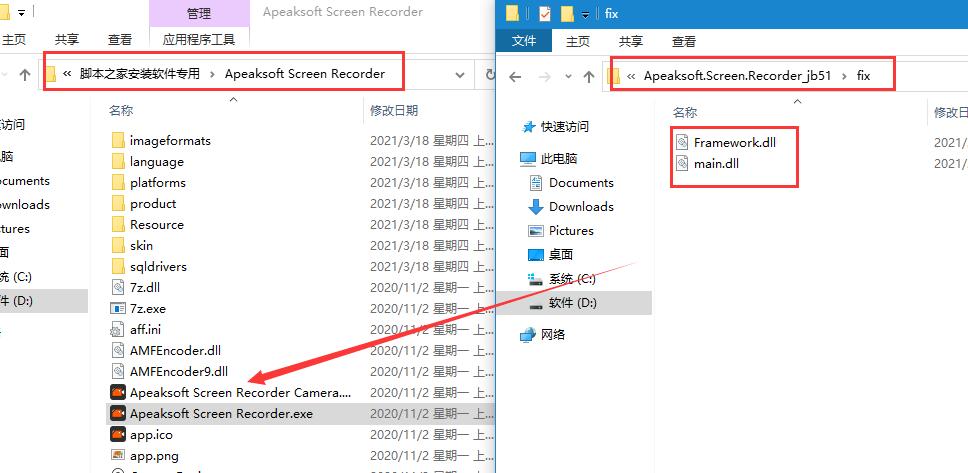This screenshot has width=968, height=473.
Task: Open 文件 menu in fix window
Action: [x=524, y=41]
